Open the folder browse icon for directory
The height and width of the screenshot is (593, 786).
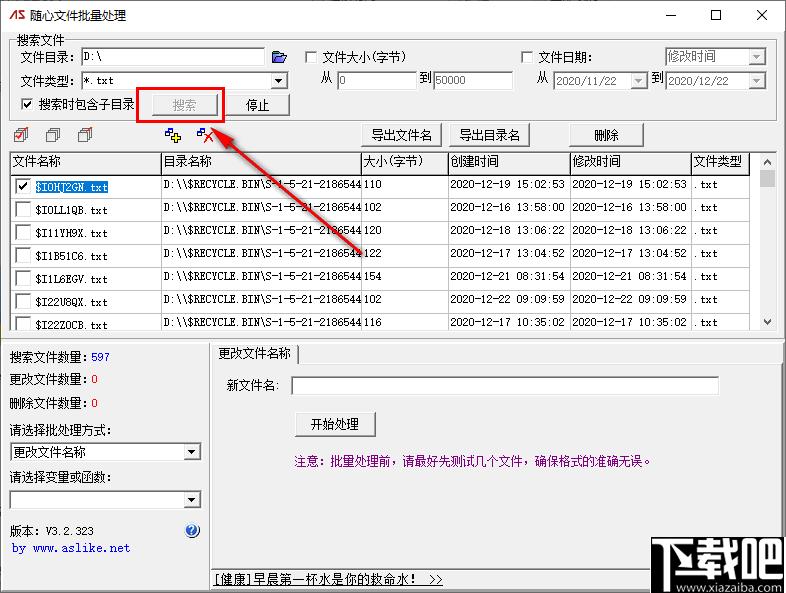click(x=279, y=57)
